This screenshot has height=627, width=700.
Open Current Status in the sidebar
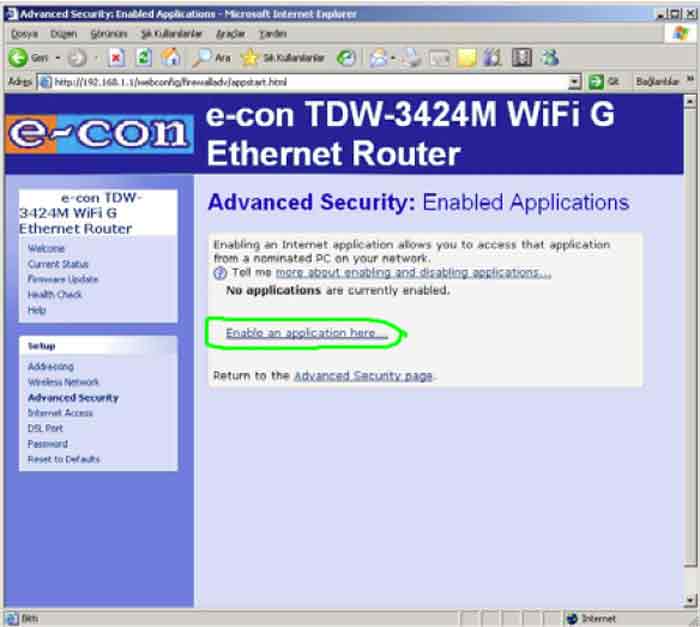58,264
